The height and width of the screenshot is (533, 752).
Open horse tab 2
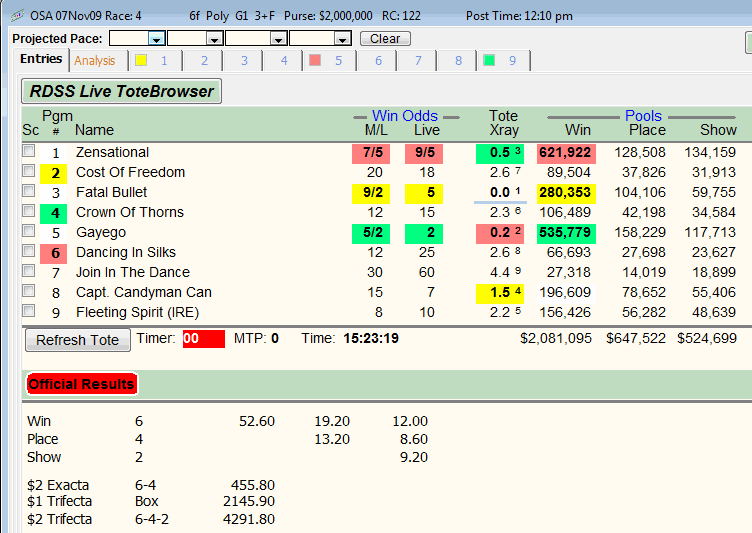click(x=204, y=60)
